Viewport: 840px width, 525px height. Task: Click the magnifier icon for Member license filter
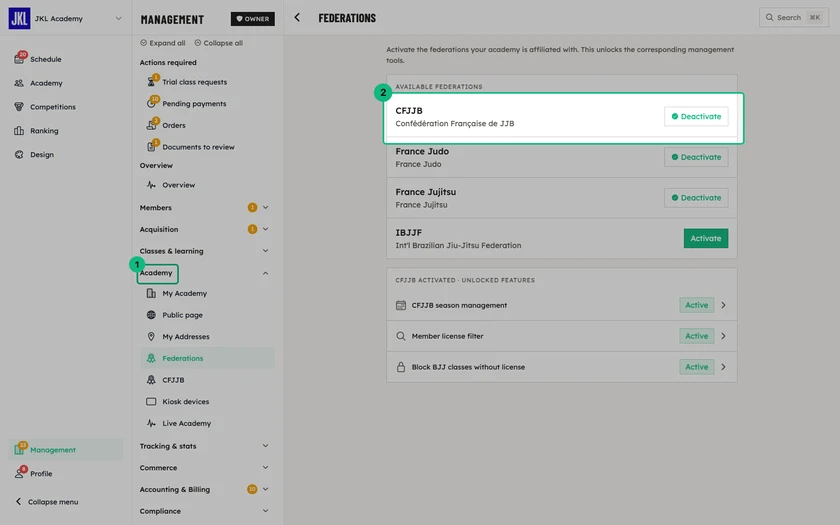click(401, 336)
